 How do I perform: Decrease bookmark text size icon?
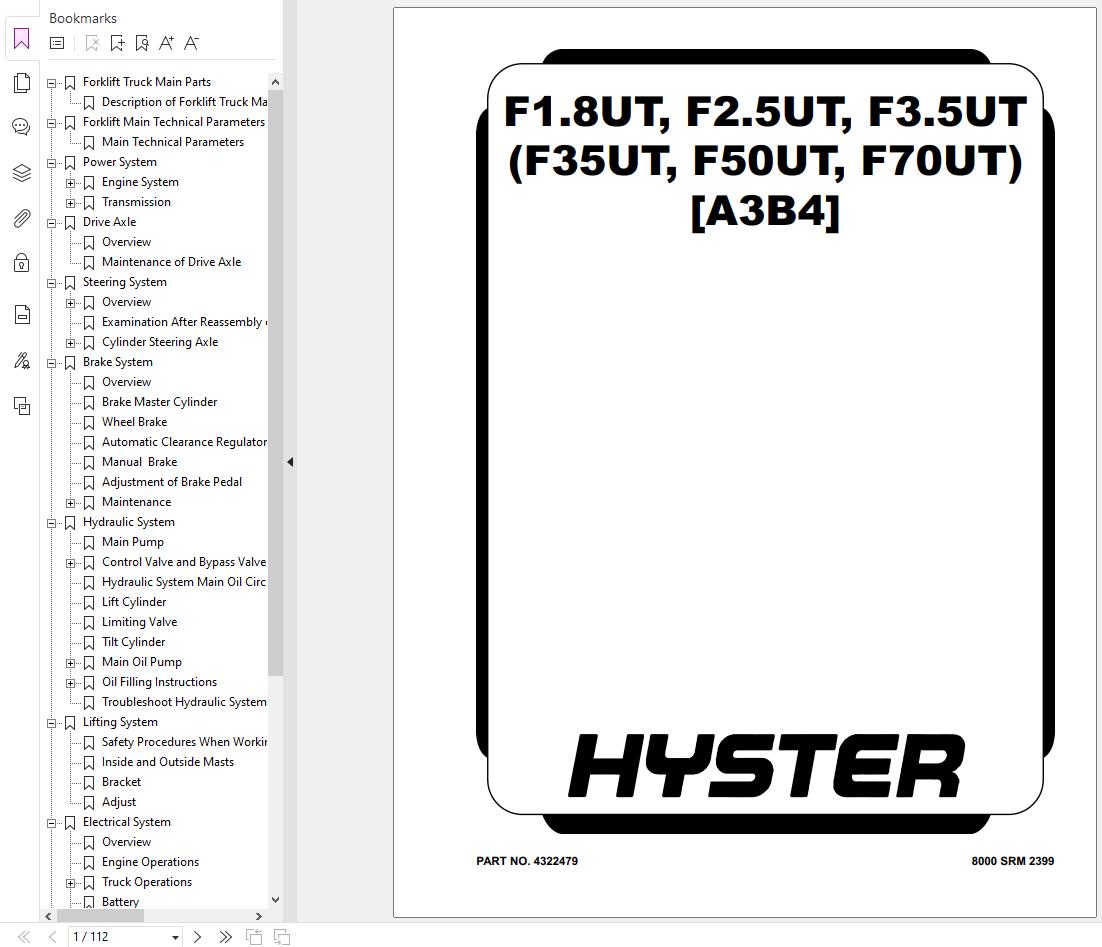click(191, 44)
